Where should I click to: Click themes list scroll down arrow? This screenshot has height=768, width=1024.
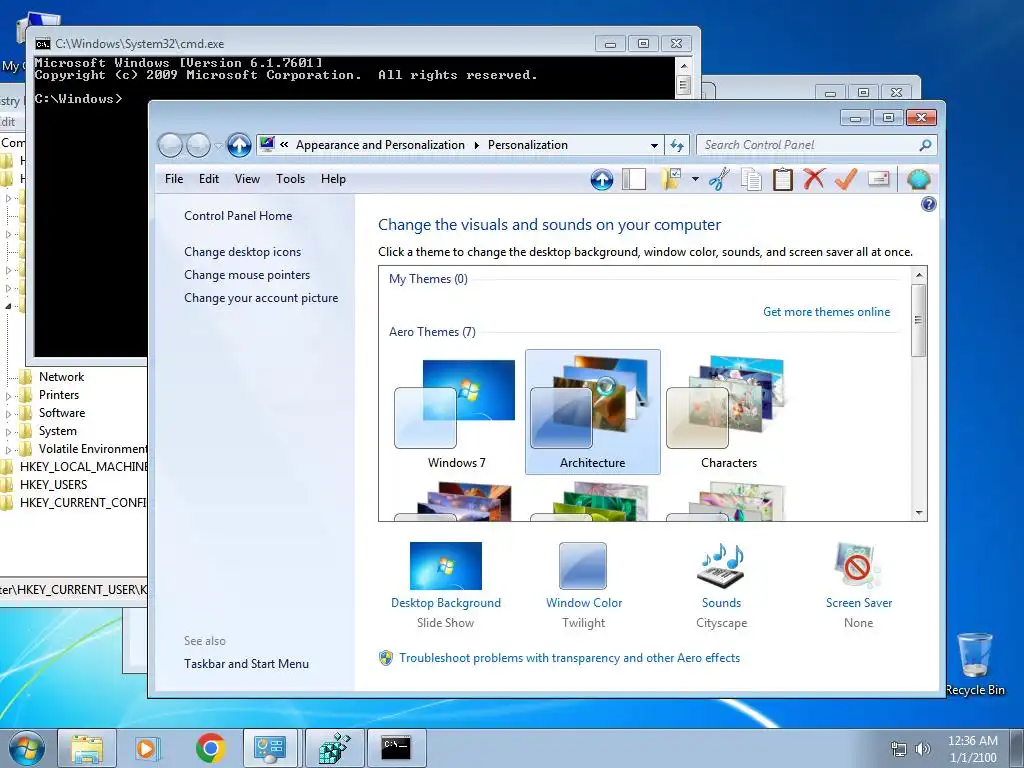pyautogui.click(x=918, y=513)
